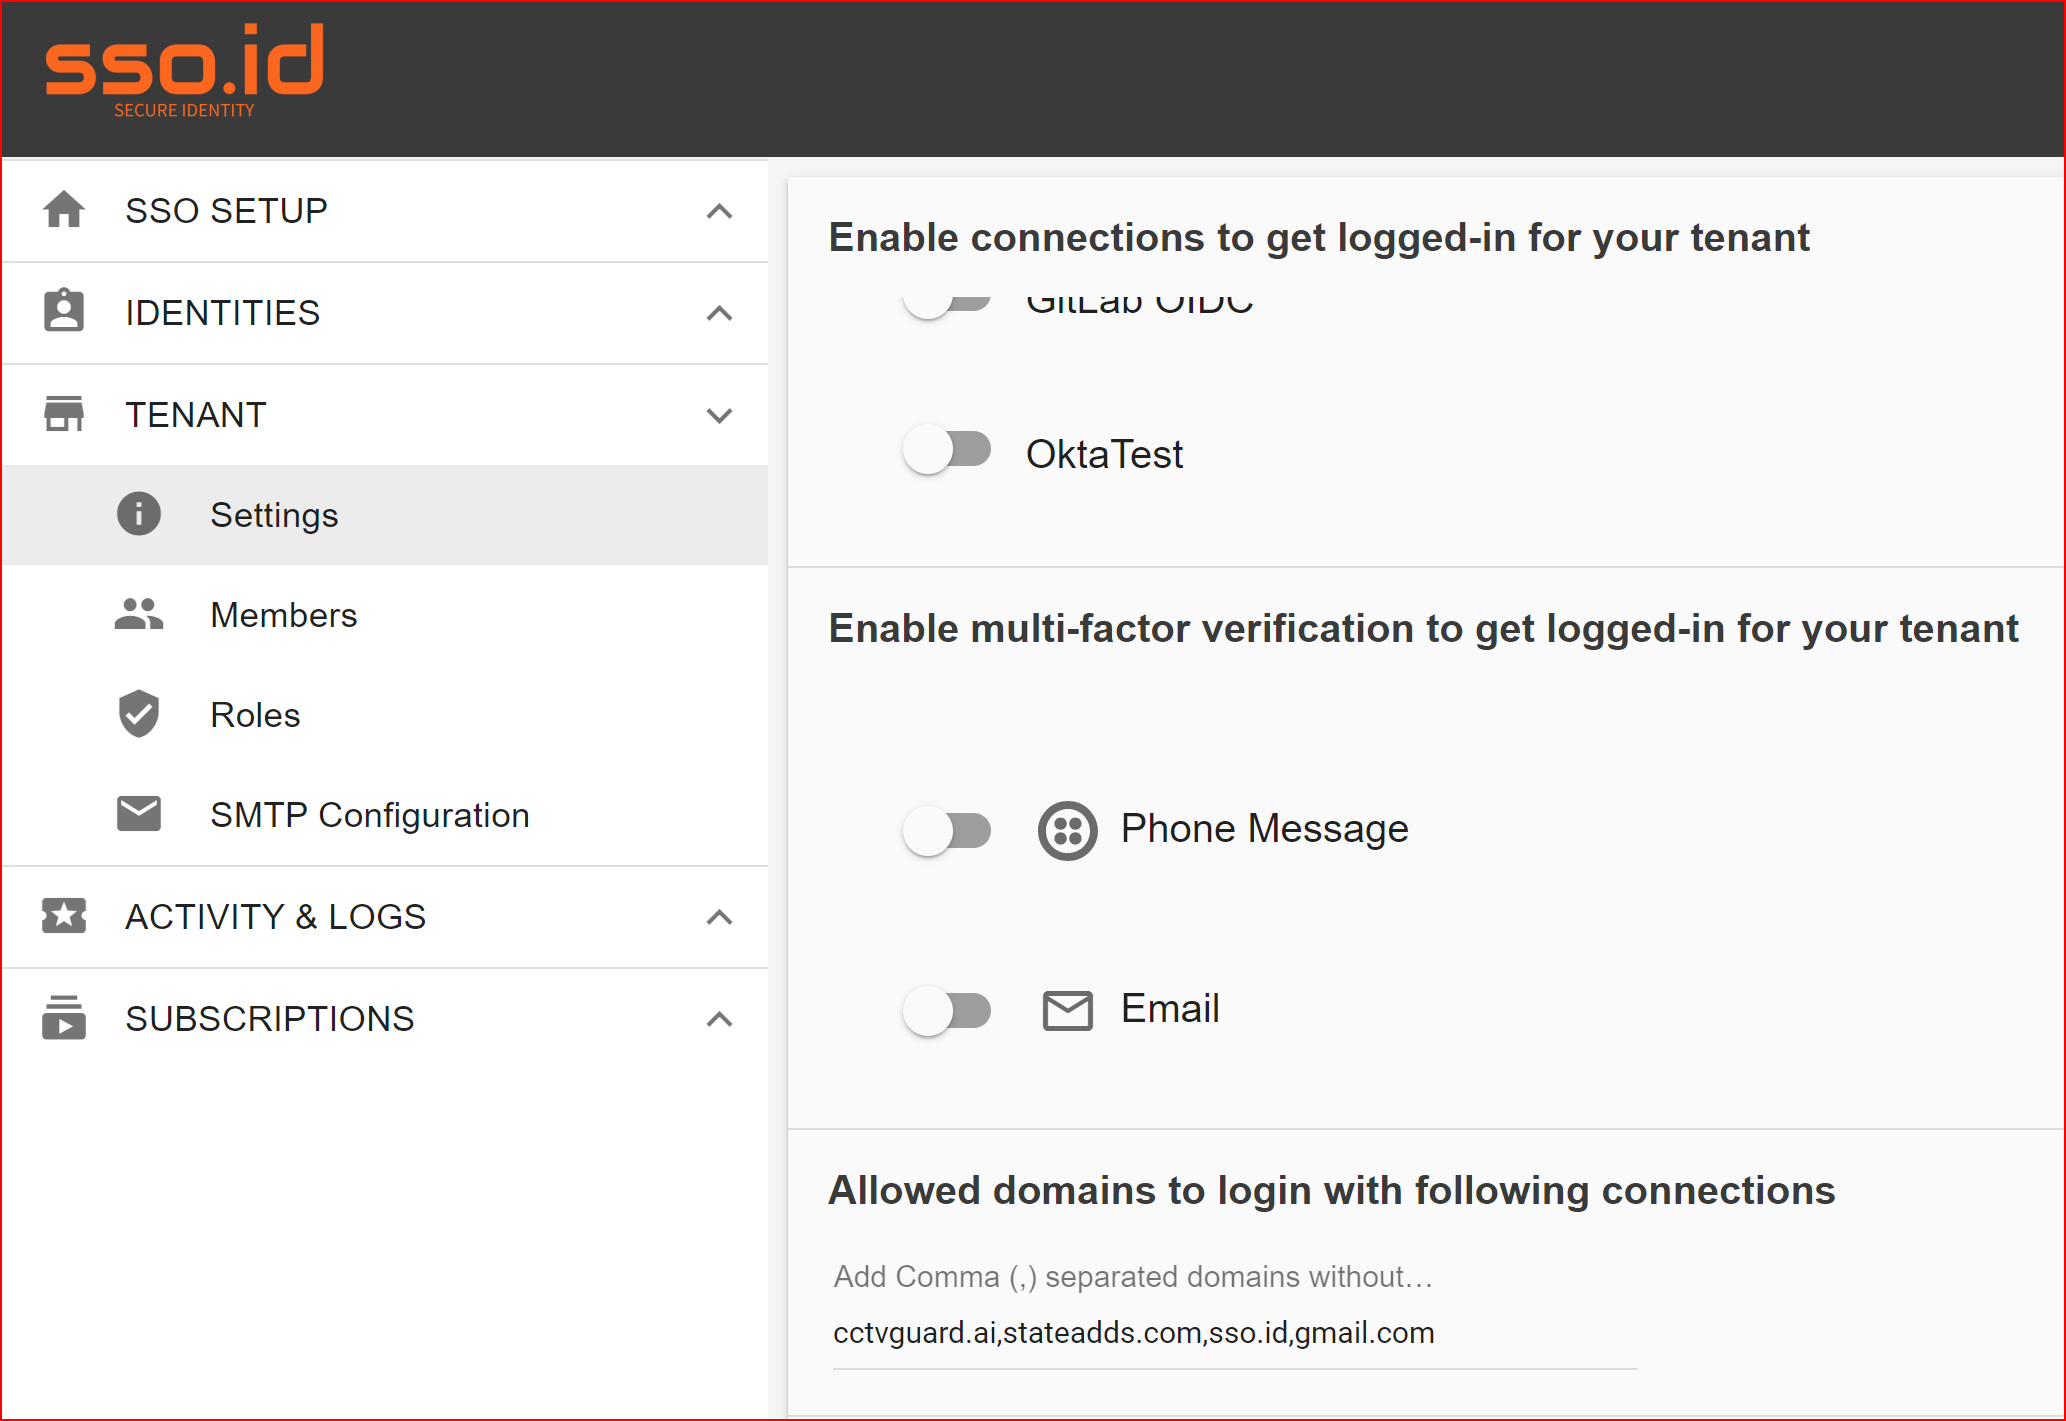
Task: Click the Subscriptions play icon
Action: tap(64, 1017)
